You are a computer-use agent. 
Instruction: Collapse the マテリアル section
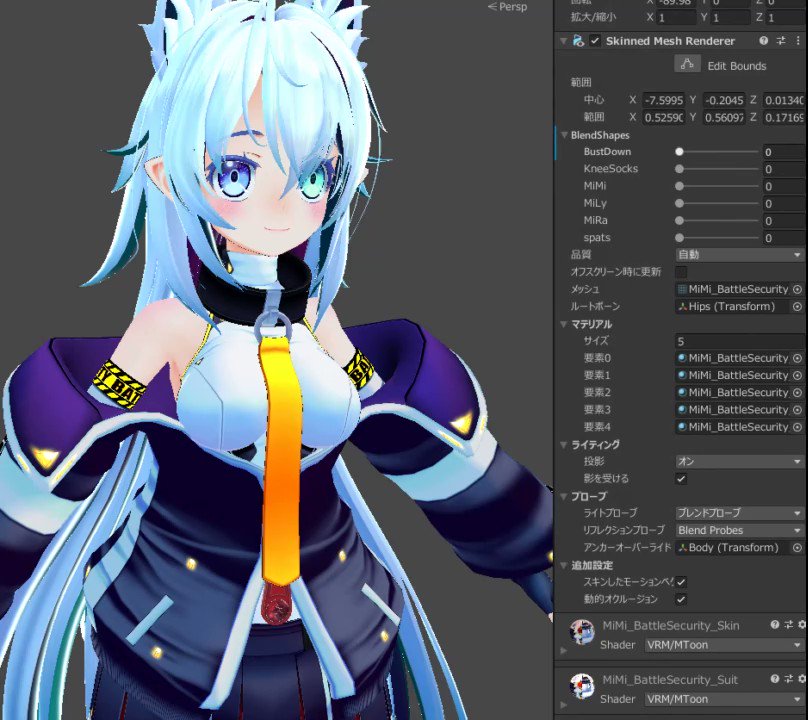pyautogui.click(x=564, y=324)
